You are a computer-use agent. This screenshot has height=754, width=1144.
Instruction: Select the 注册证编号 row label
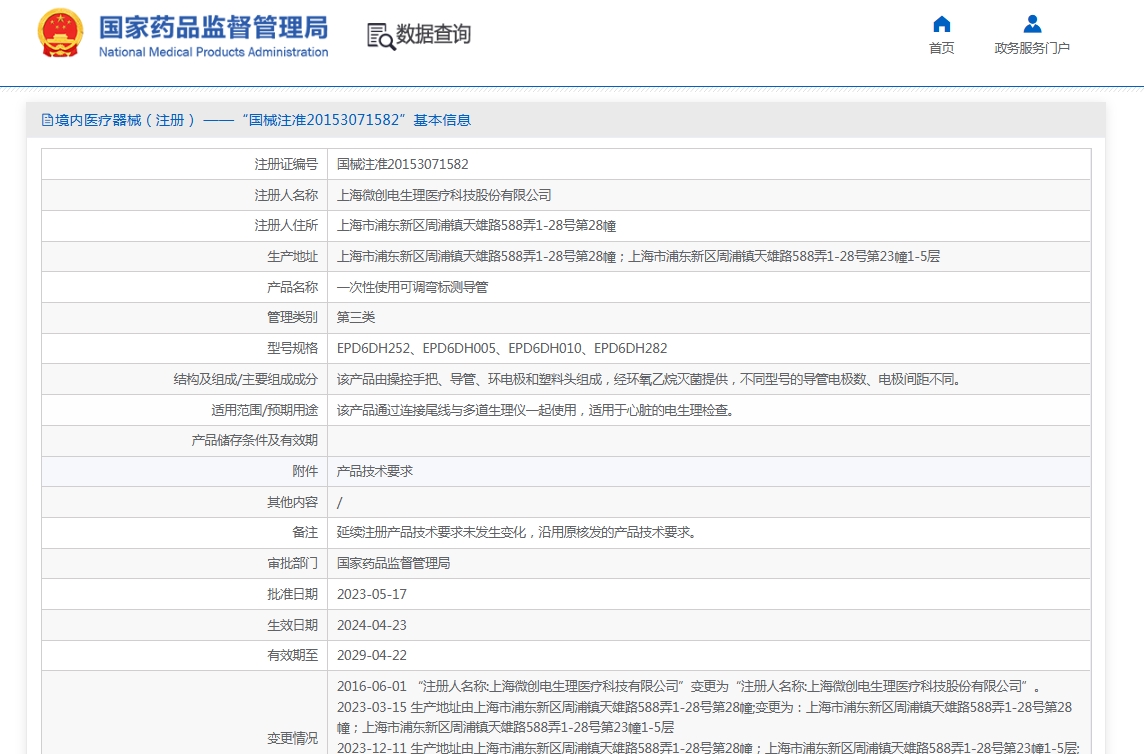[x=286, y=164]
